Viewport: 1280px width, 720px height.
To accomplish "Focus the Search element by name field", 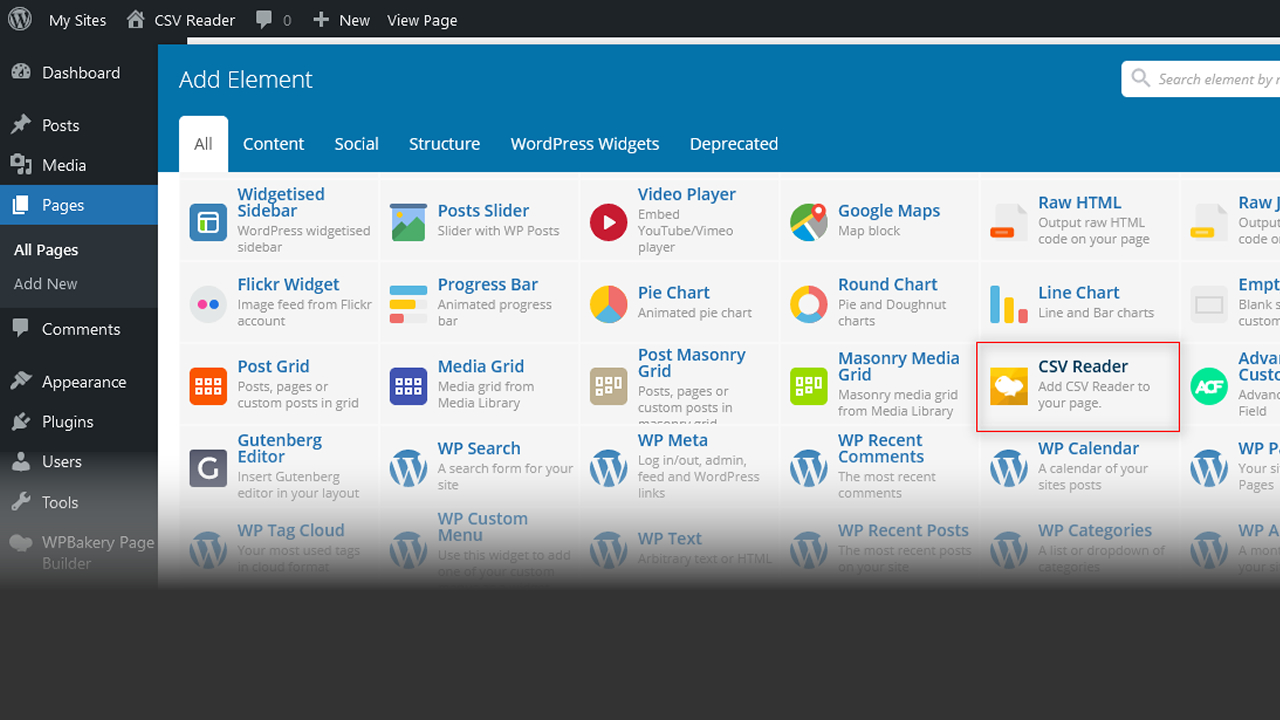I will point(1201,79).
